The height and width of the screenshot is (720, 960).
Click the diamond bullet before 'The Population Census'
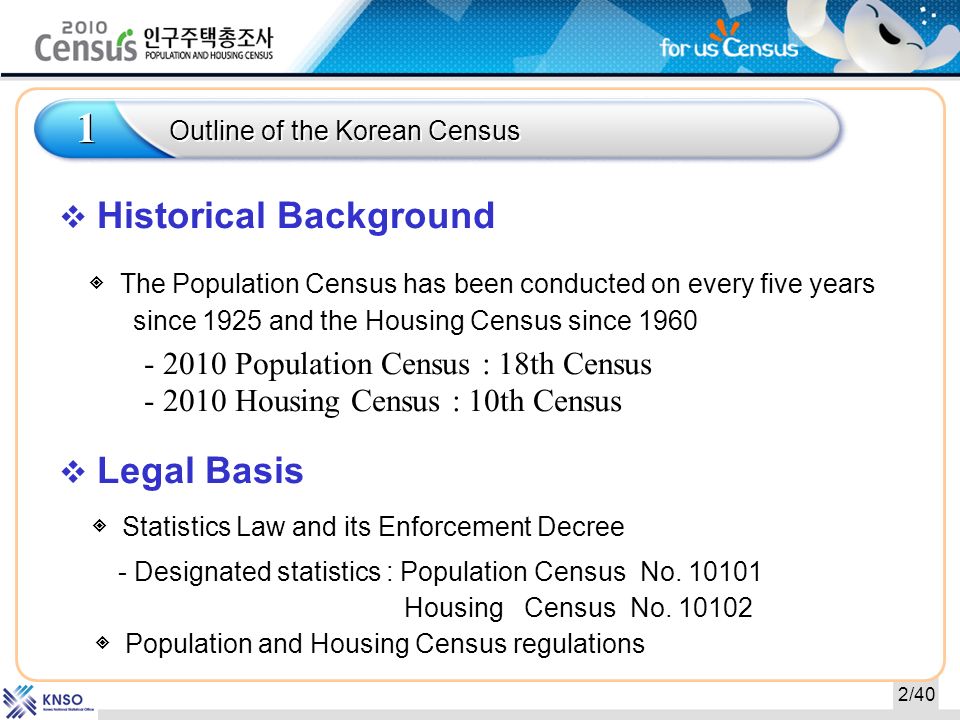pyautogui.click(x=97, y=282)
